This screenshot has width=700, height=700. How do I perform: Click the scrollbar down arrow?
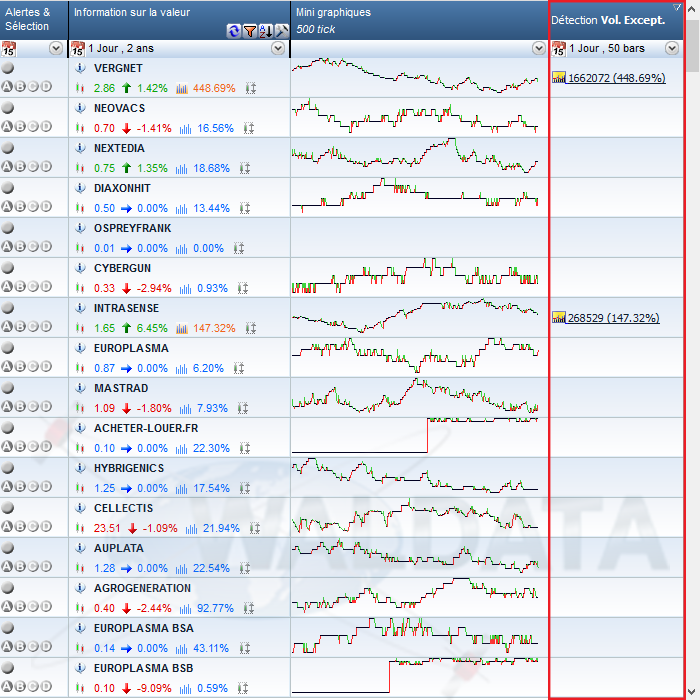[693, 692]
